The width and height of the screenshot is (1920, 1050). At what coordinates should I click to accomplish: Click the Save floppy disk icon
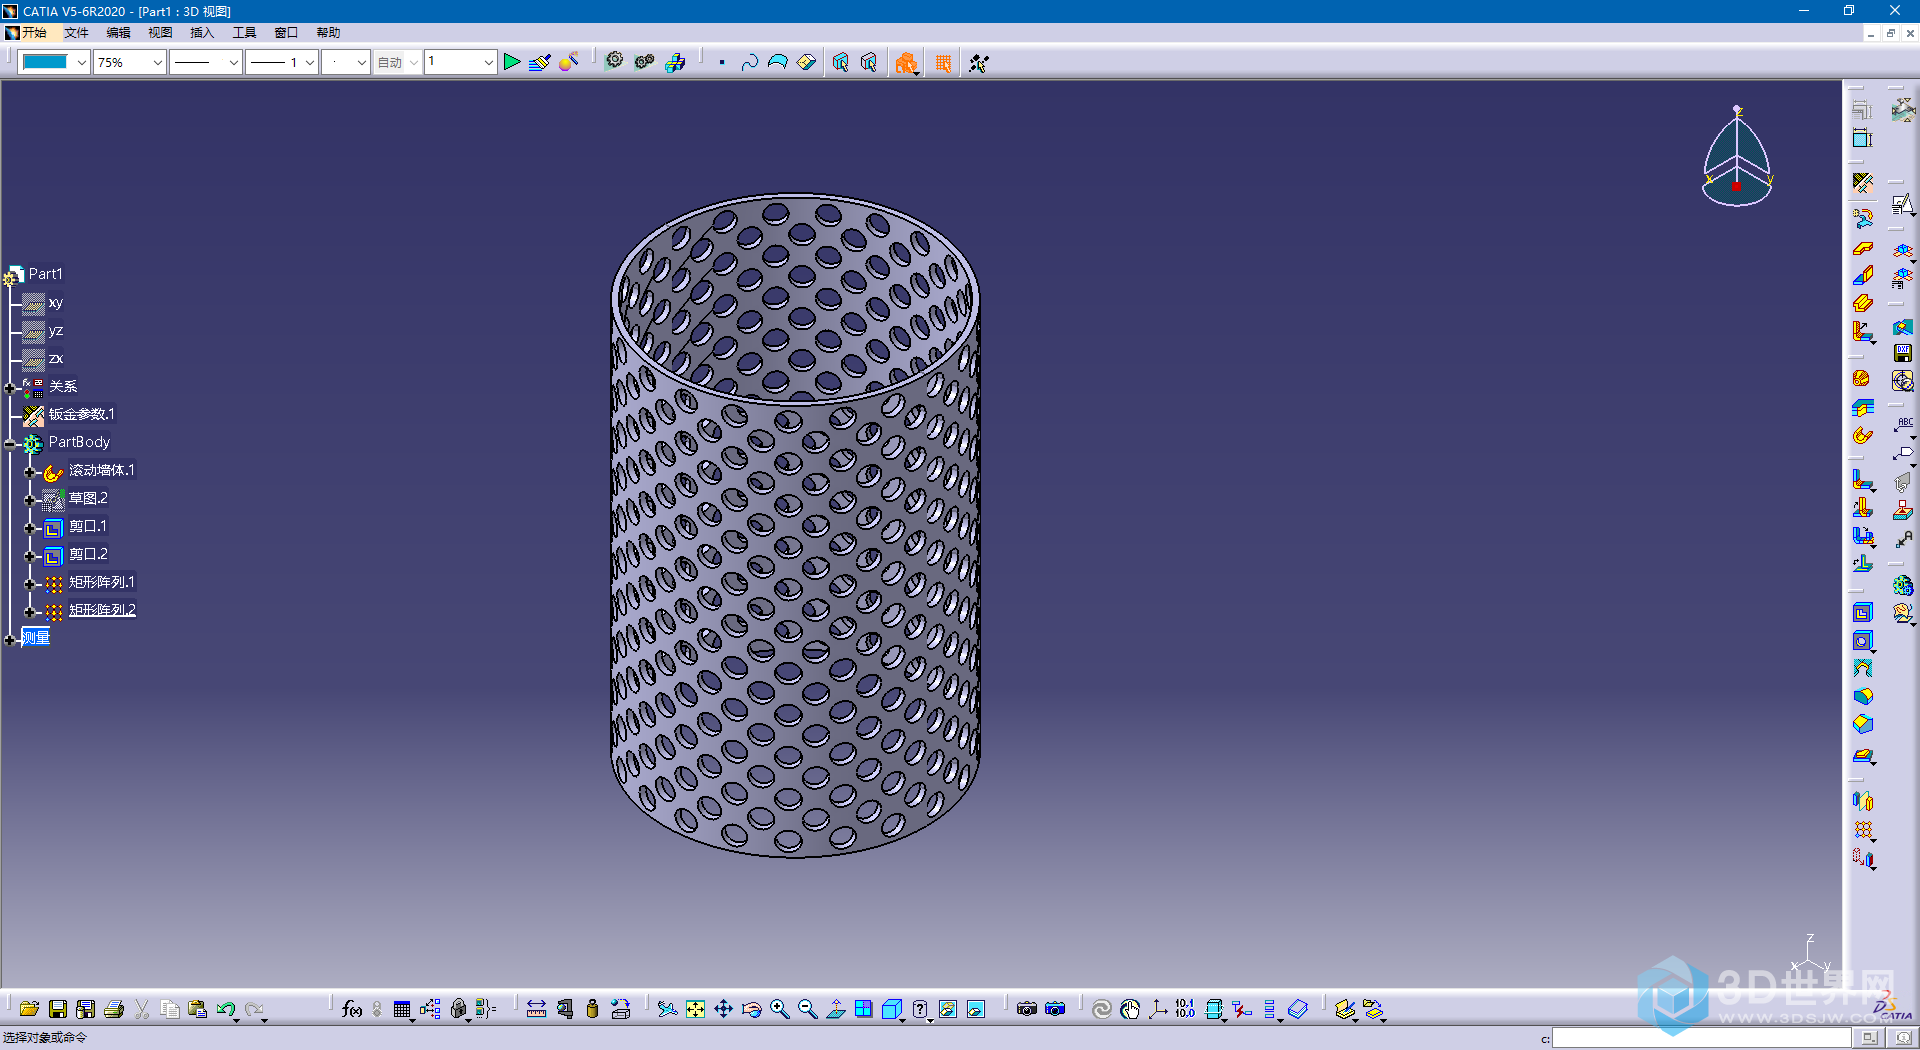pos(57,1009)
